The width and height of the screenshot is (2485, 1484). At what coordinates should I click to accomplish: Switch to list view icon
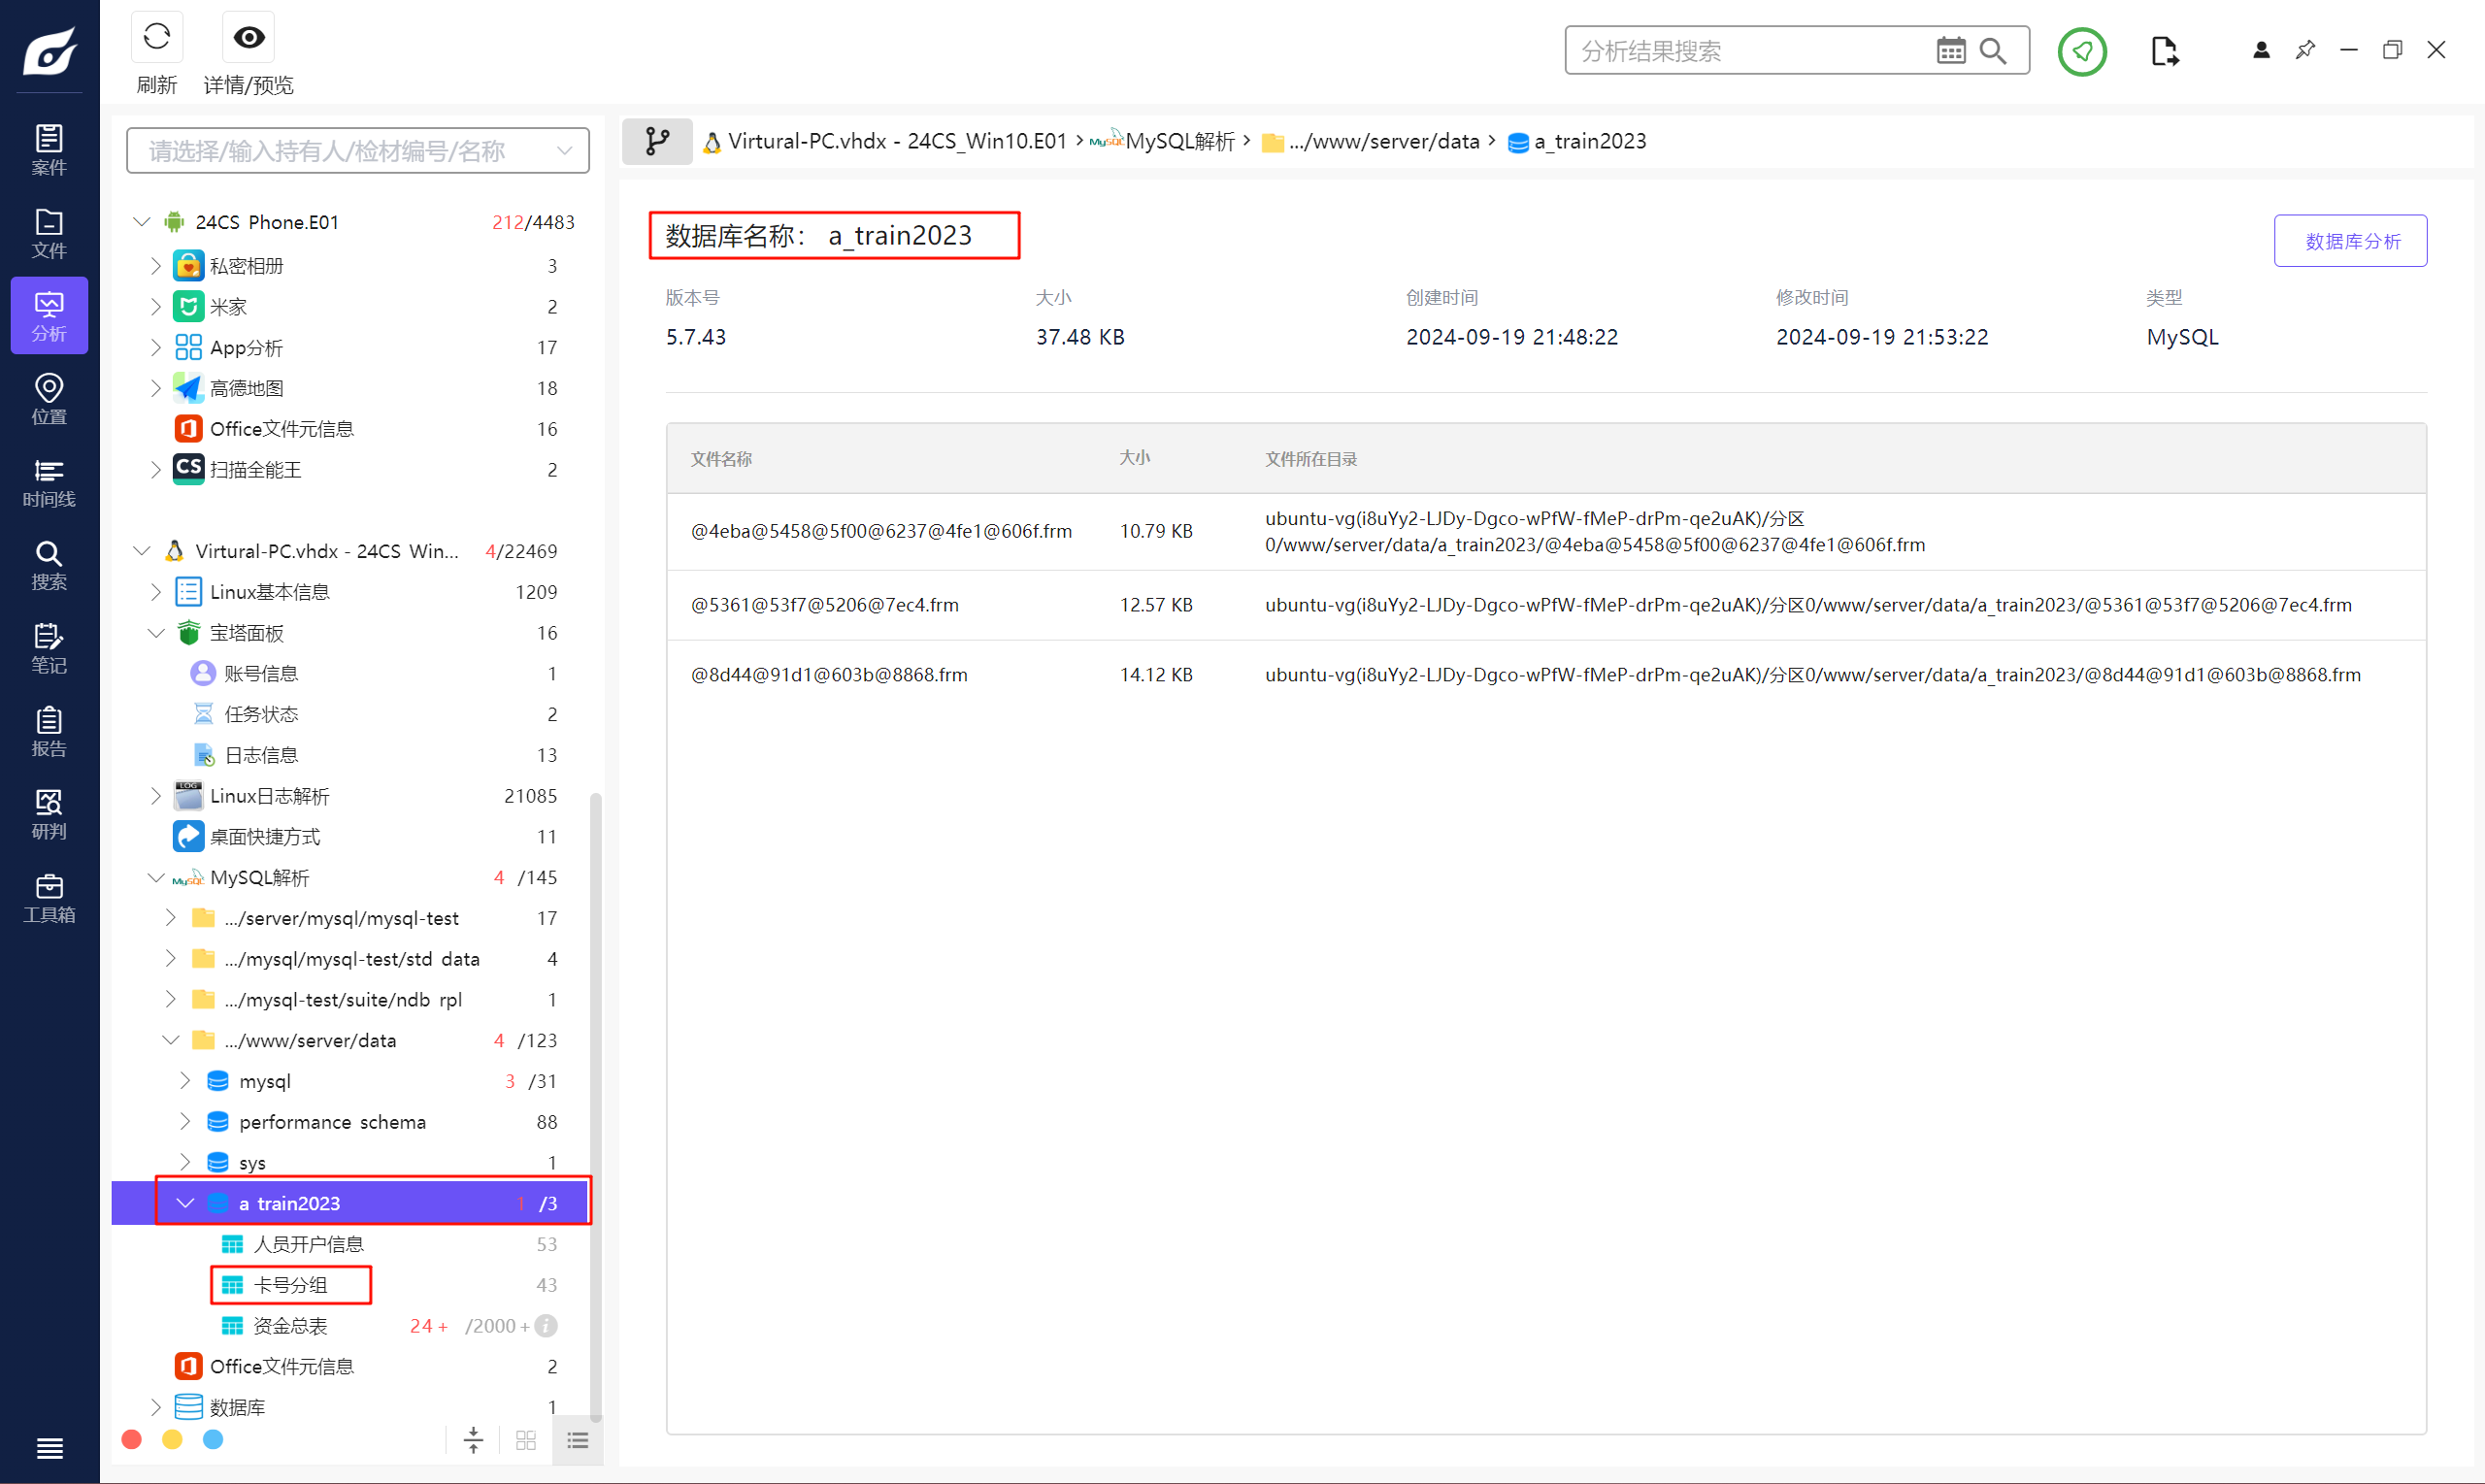pos(578,1440)
